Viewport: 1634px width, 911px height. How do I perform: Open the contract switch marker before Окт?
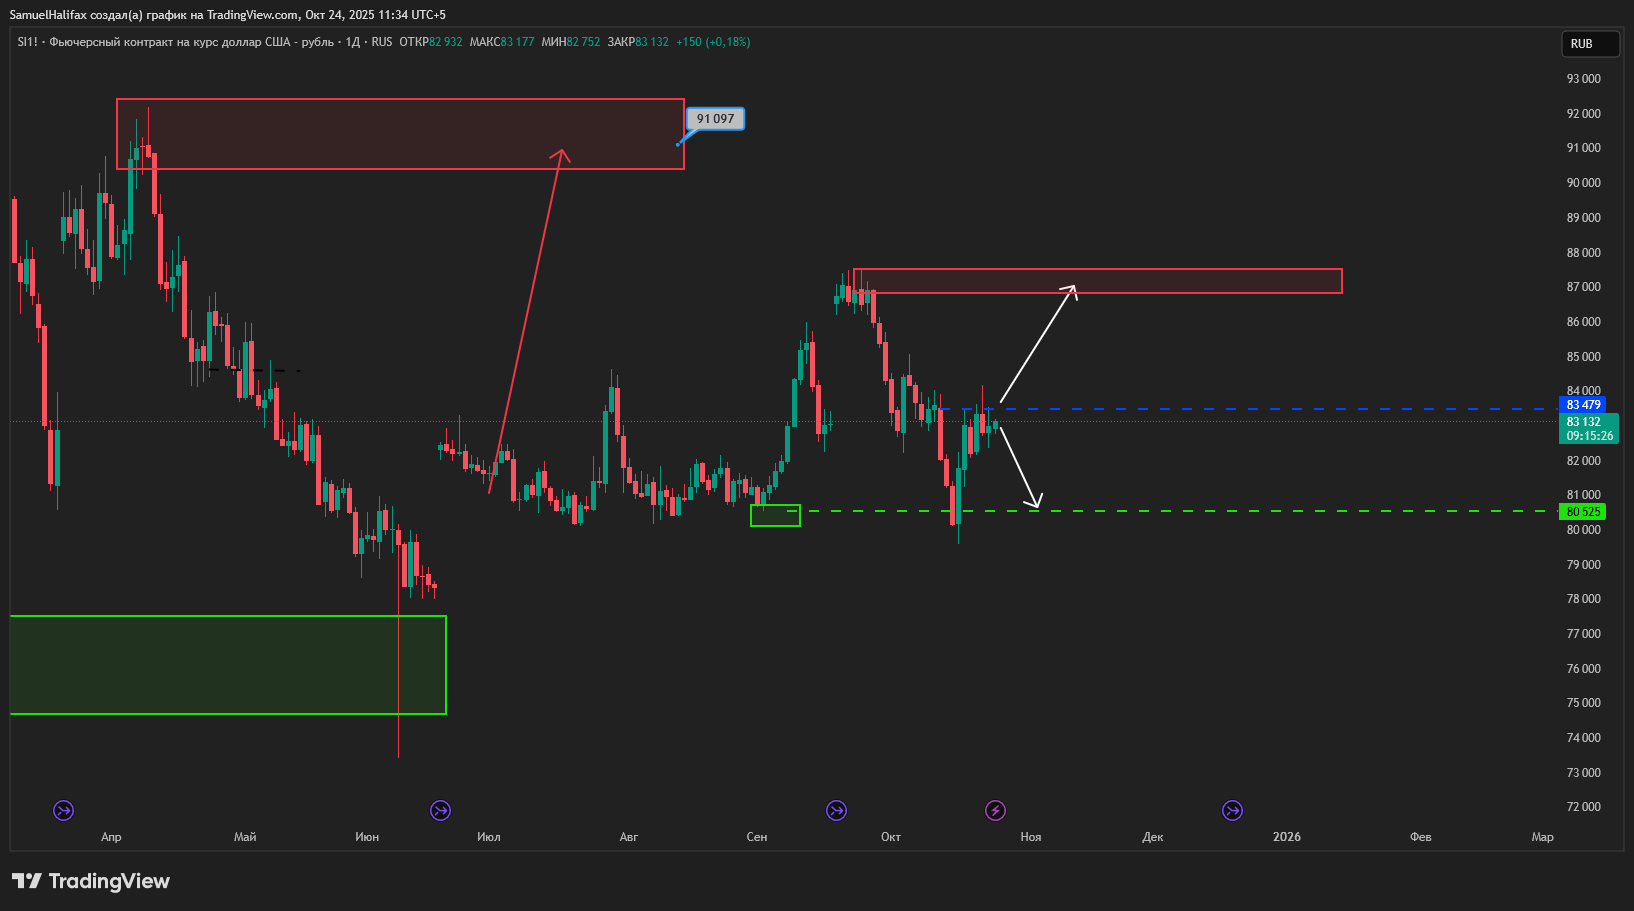(837, 810)
